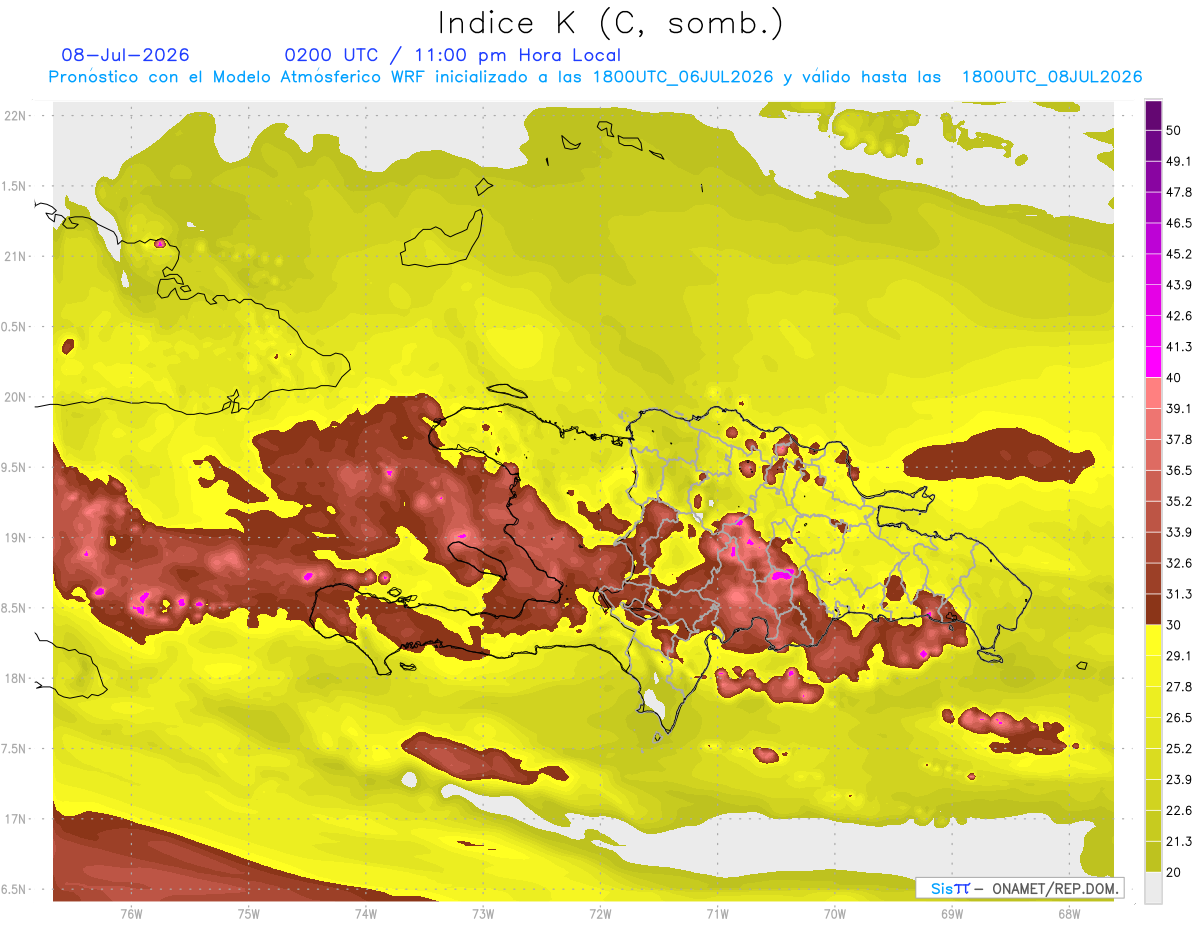The width and height of the screenshot is (1200, 927).
Task: Click the '75W' longitude label
Action: click(x=249, y=914)
